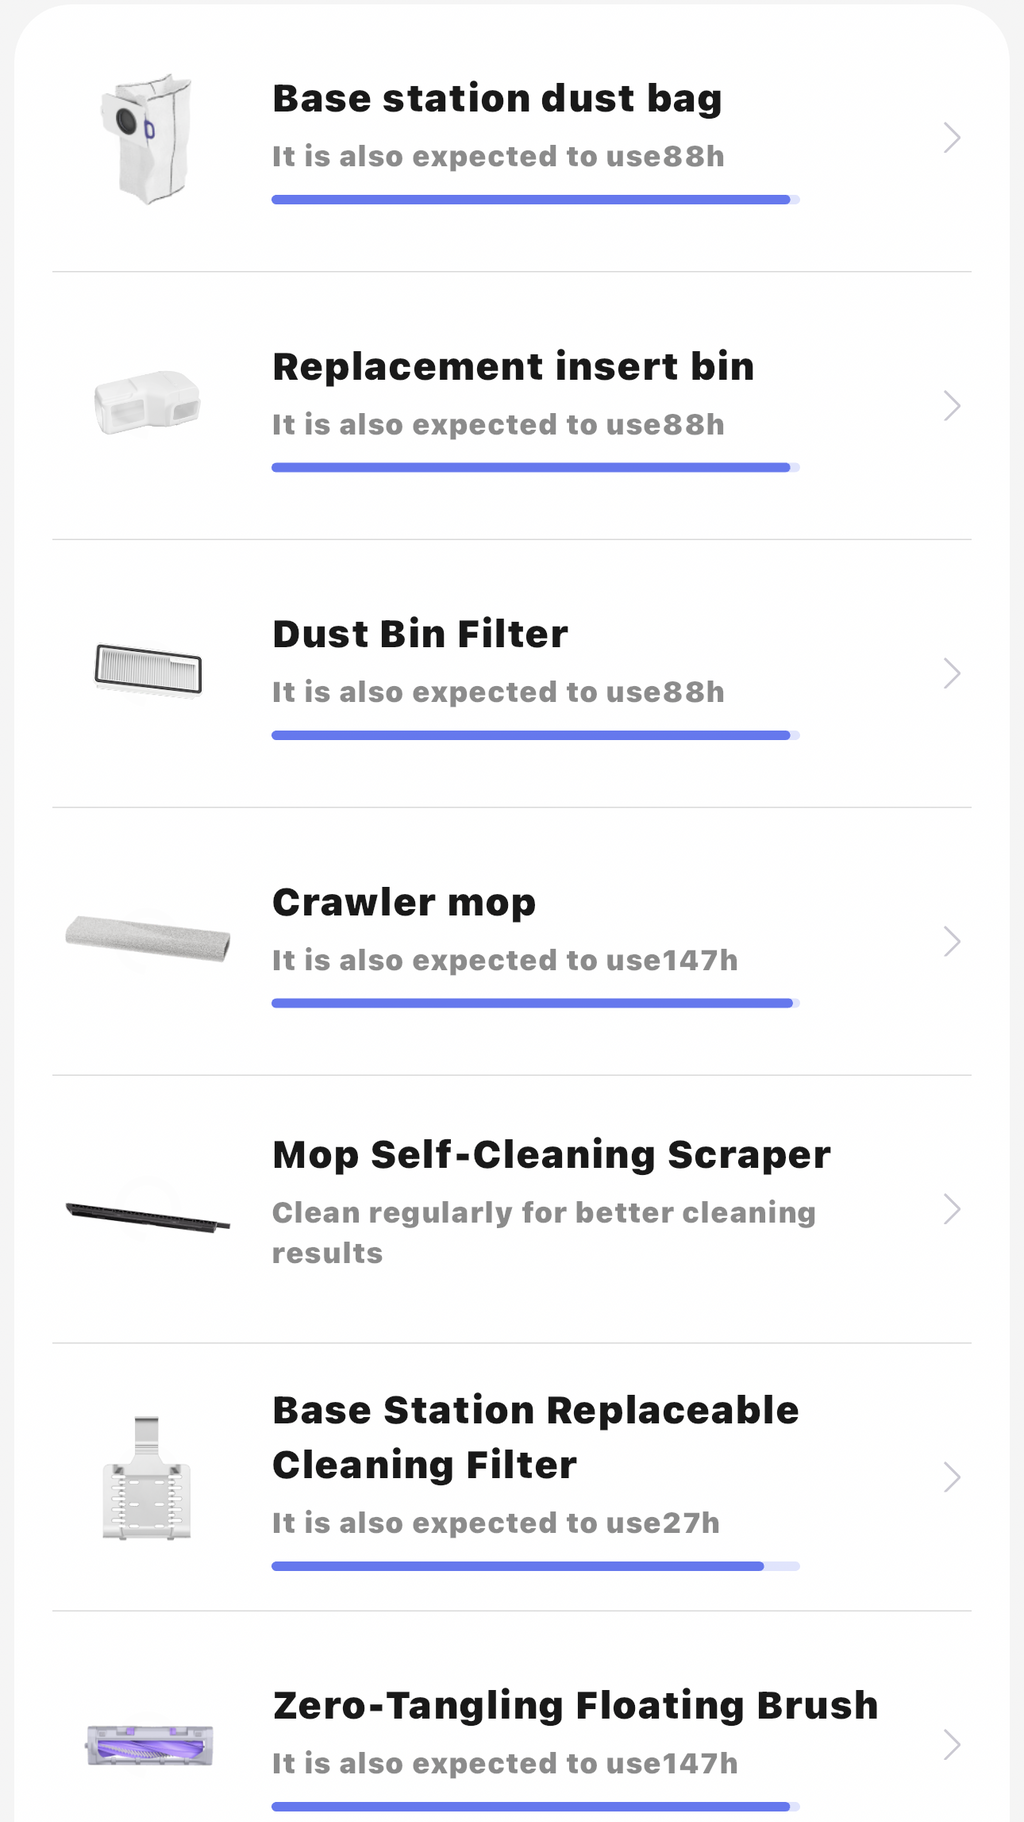Select the Base station dust bag title
The image size is (1024, 1822).
coord(497,99)
